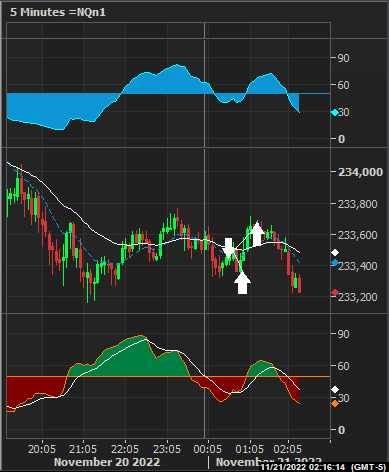Click the 0 level on lower oscillator axis
The height and width of the screenshot is (472, 389).
(341, 430)
